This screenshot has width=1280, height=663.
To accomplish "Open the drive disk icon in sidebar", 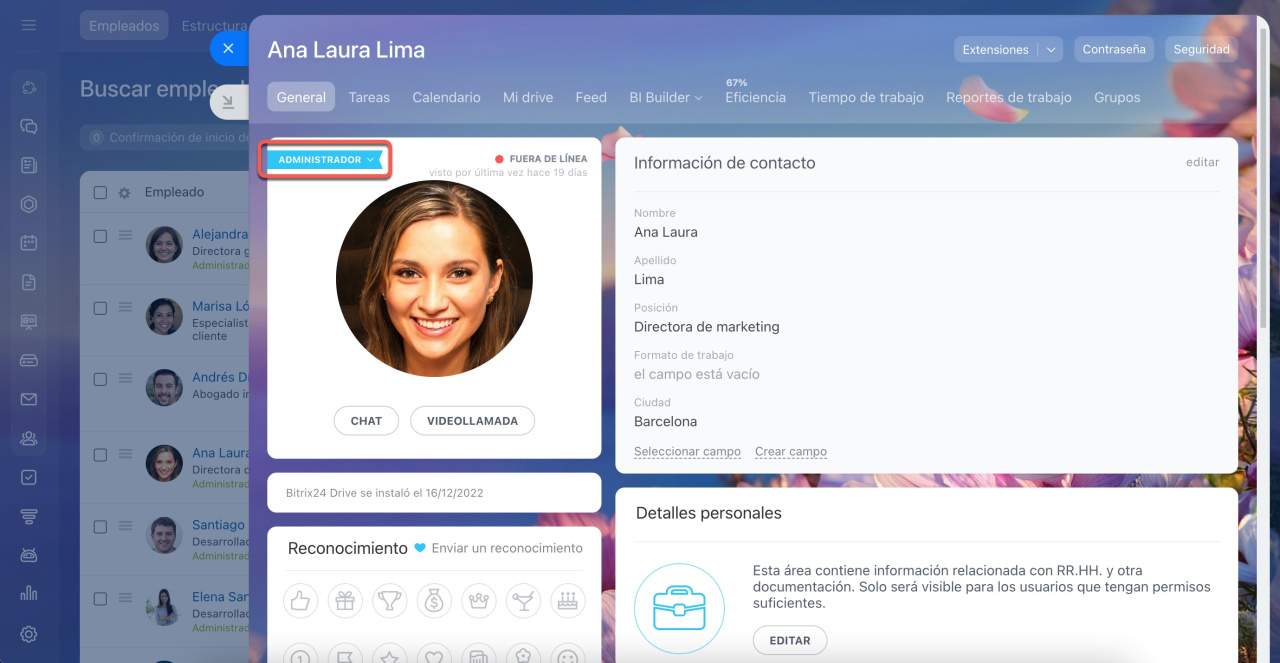I will pyautogui.click(x=28, y=360).
